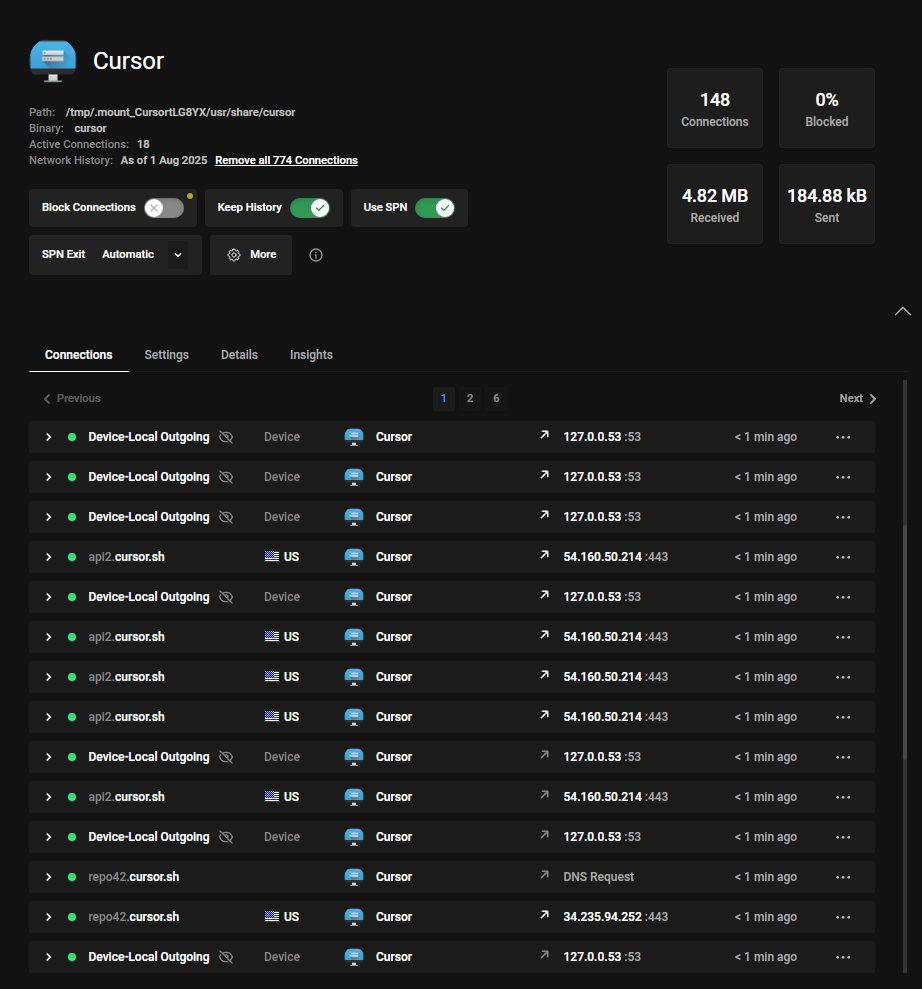The height and width of the screenshot is (989, 922).
Task: Select page 1 in the pagination
Action: point(443,398)
